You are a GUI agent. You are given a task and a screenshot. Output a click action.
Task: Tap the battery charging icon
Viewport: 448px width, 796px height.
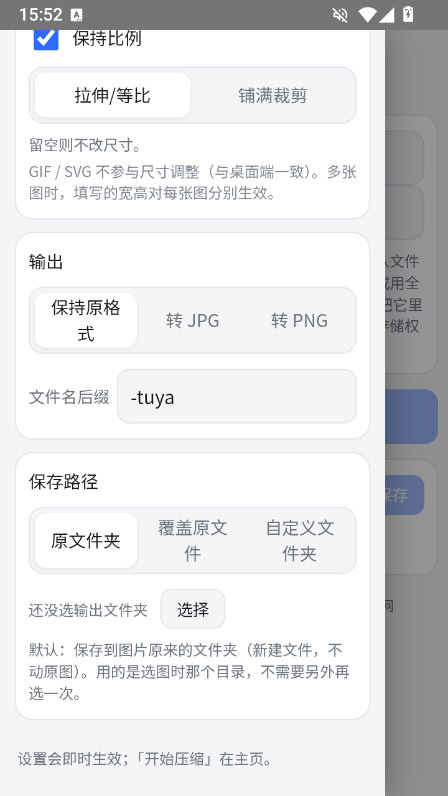point(407,14)
